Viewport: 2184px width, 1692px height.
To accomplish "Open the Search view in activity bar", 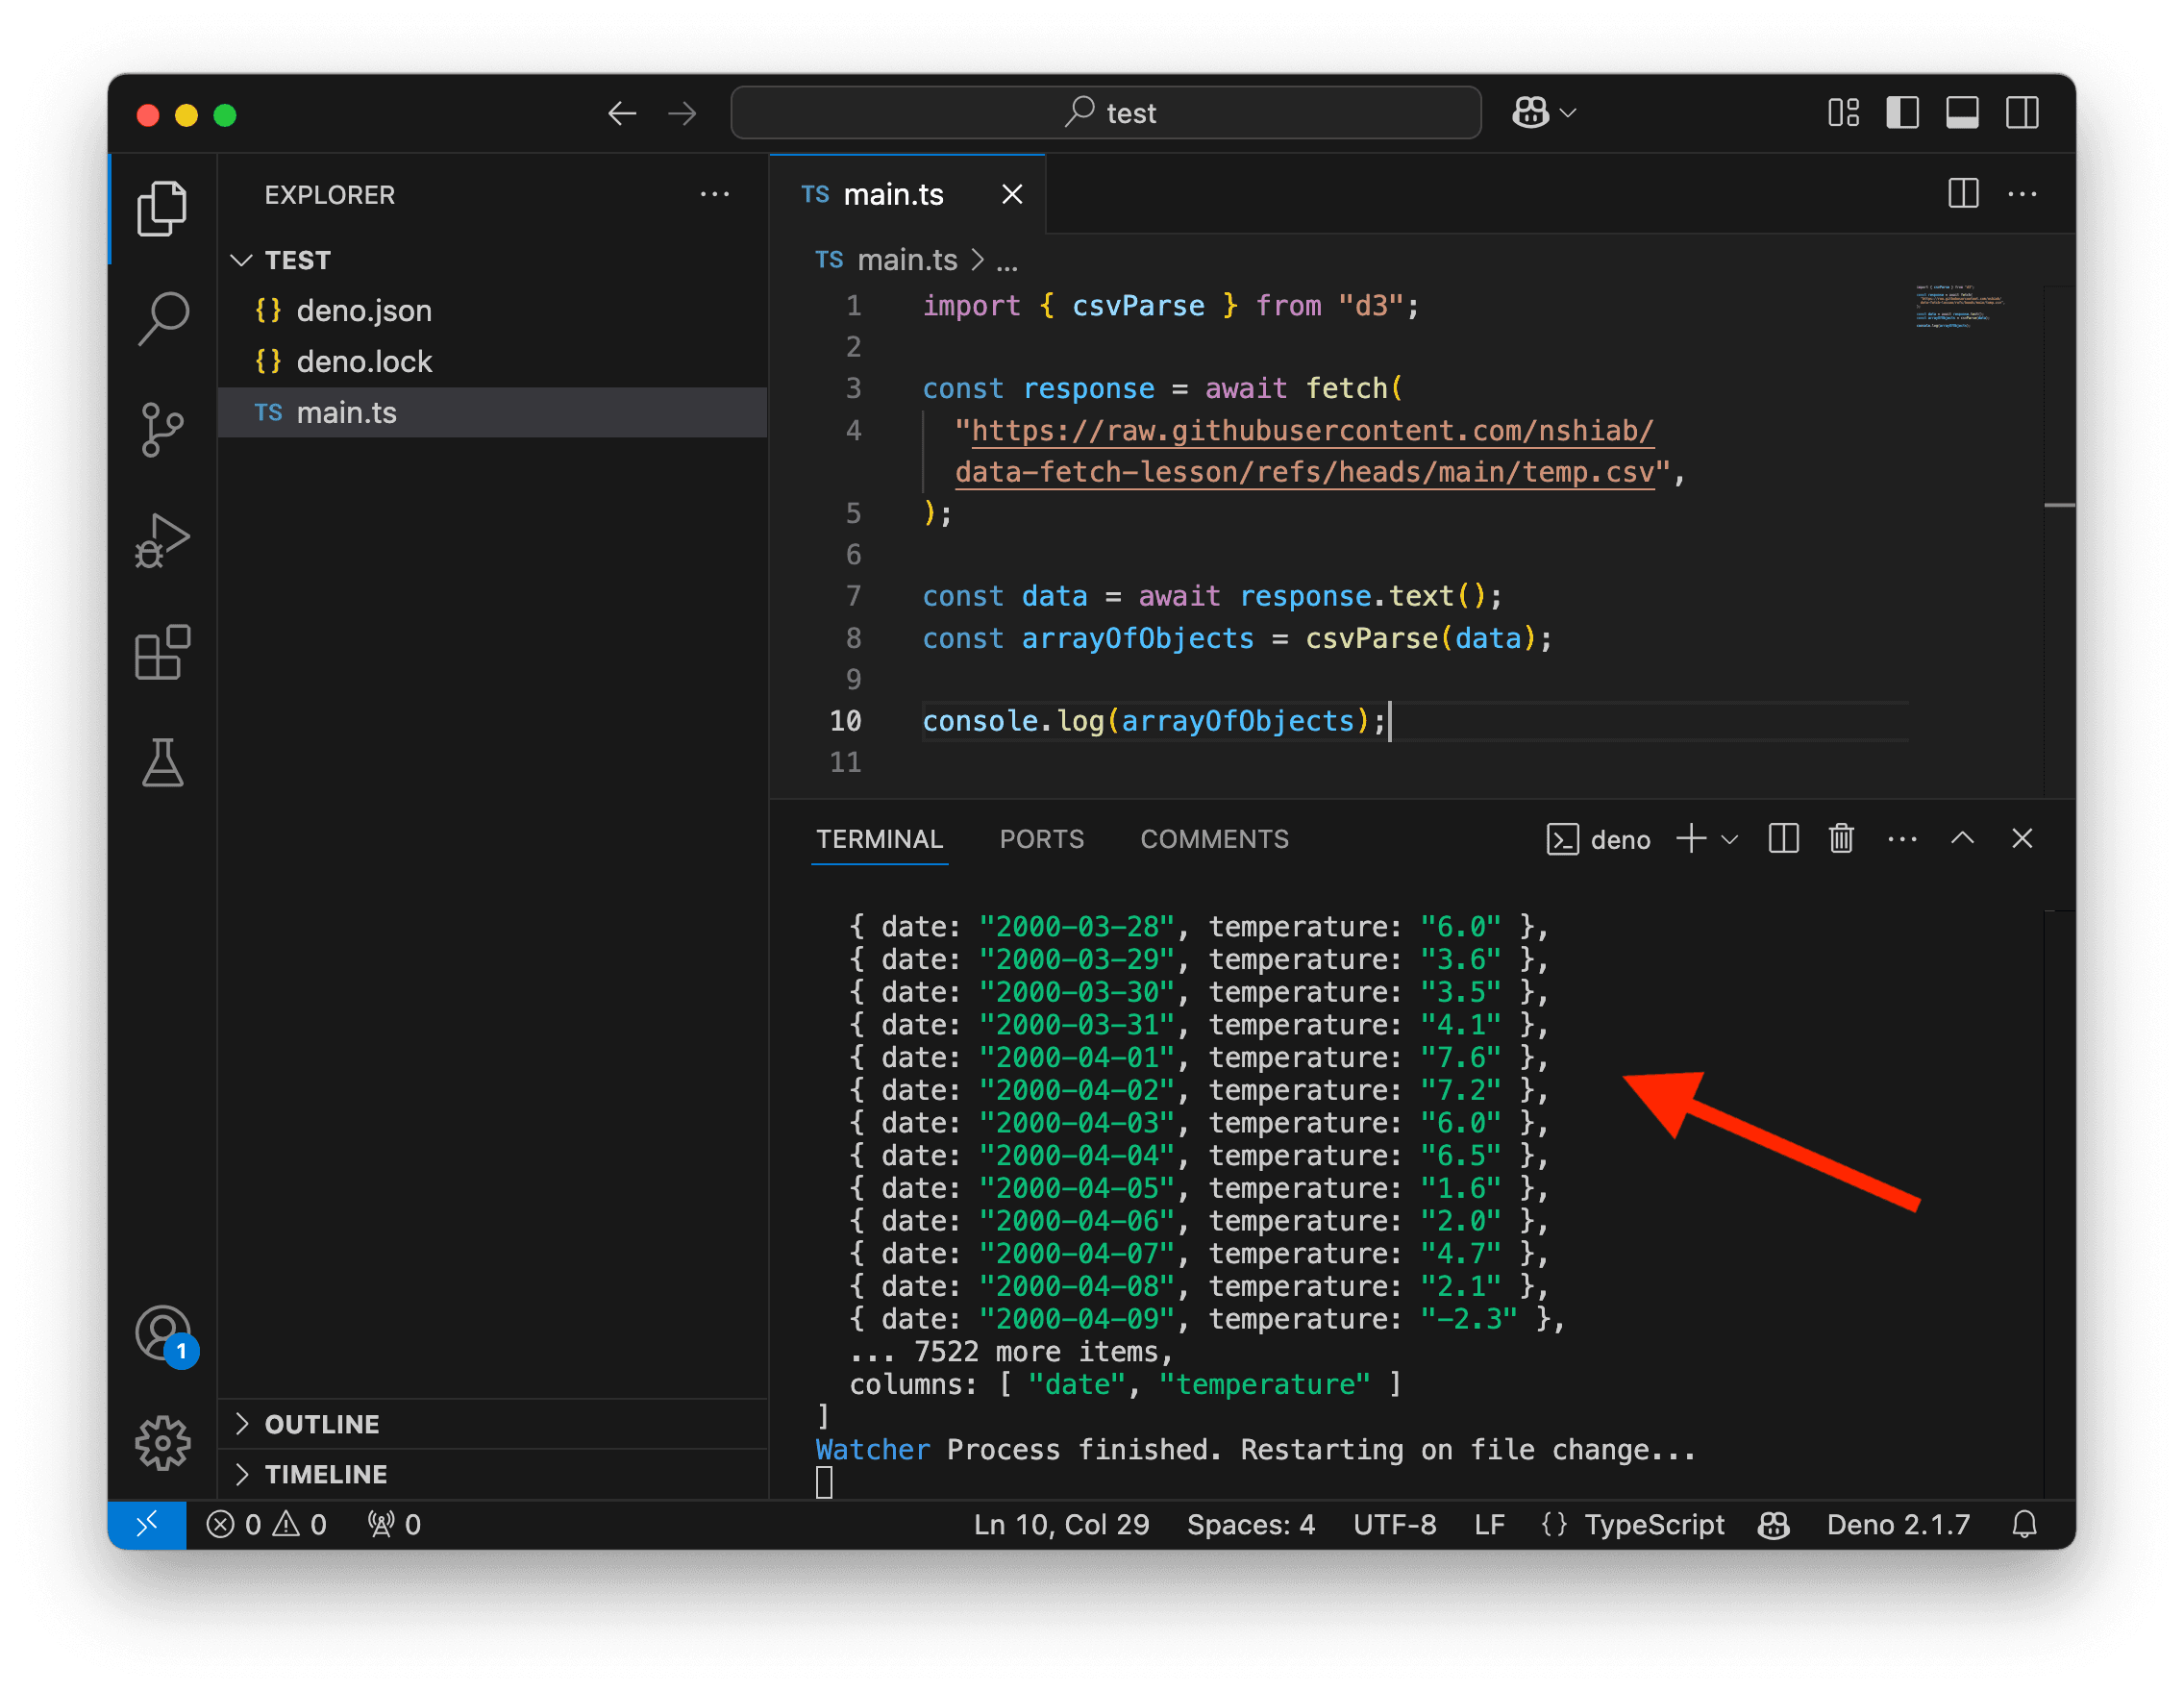I will [x=162, y=319].
